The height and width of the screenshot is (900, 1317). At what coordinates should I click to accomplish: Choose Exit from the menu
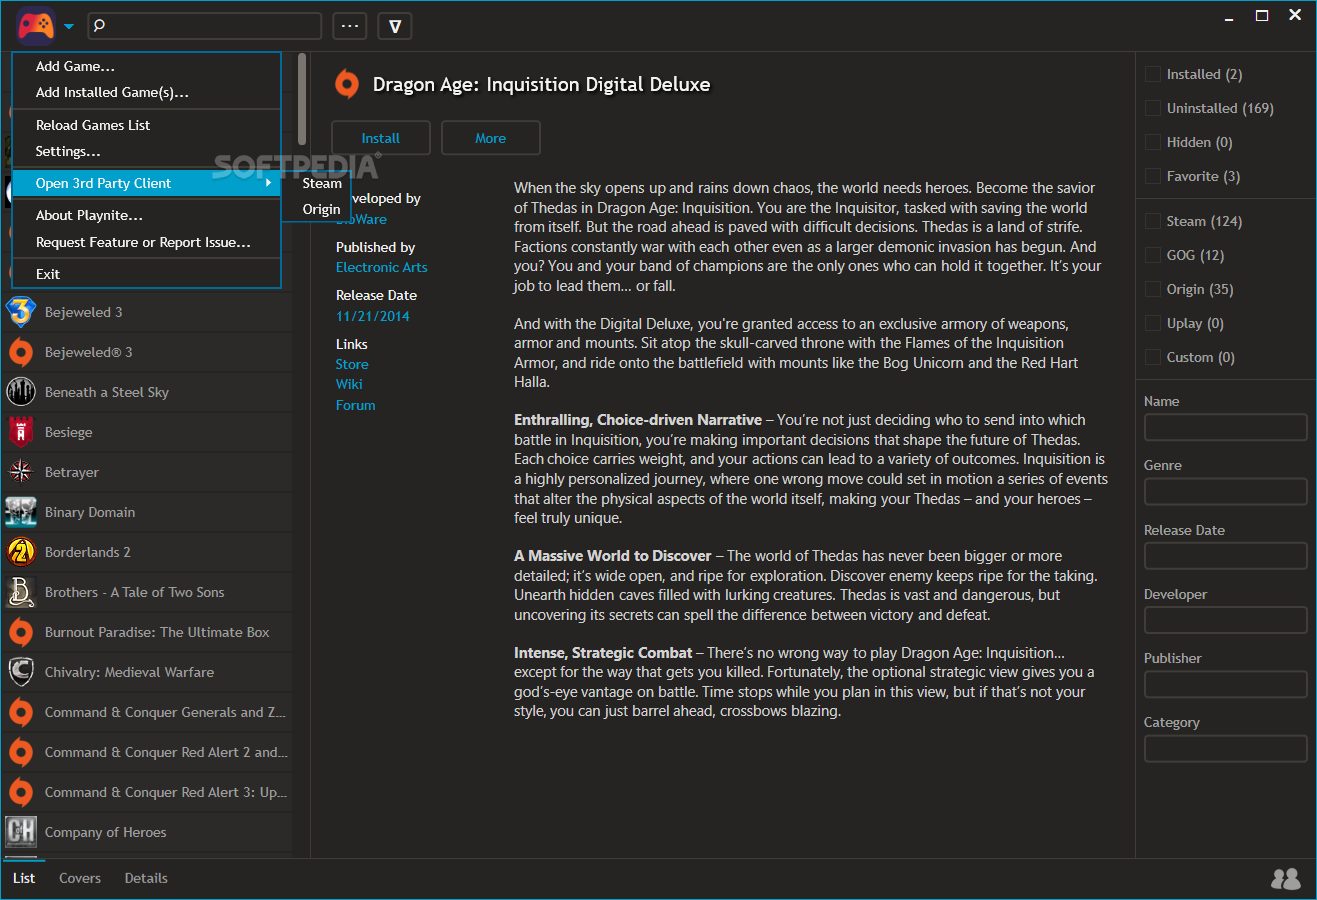coord(146,274)
